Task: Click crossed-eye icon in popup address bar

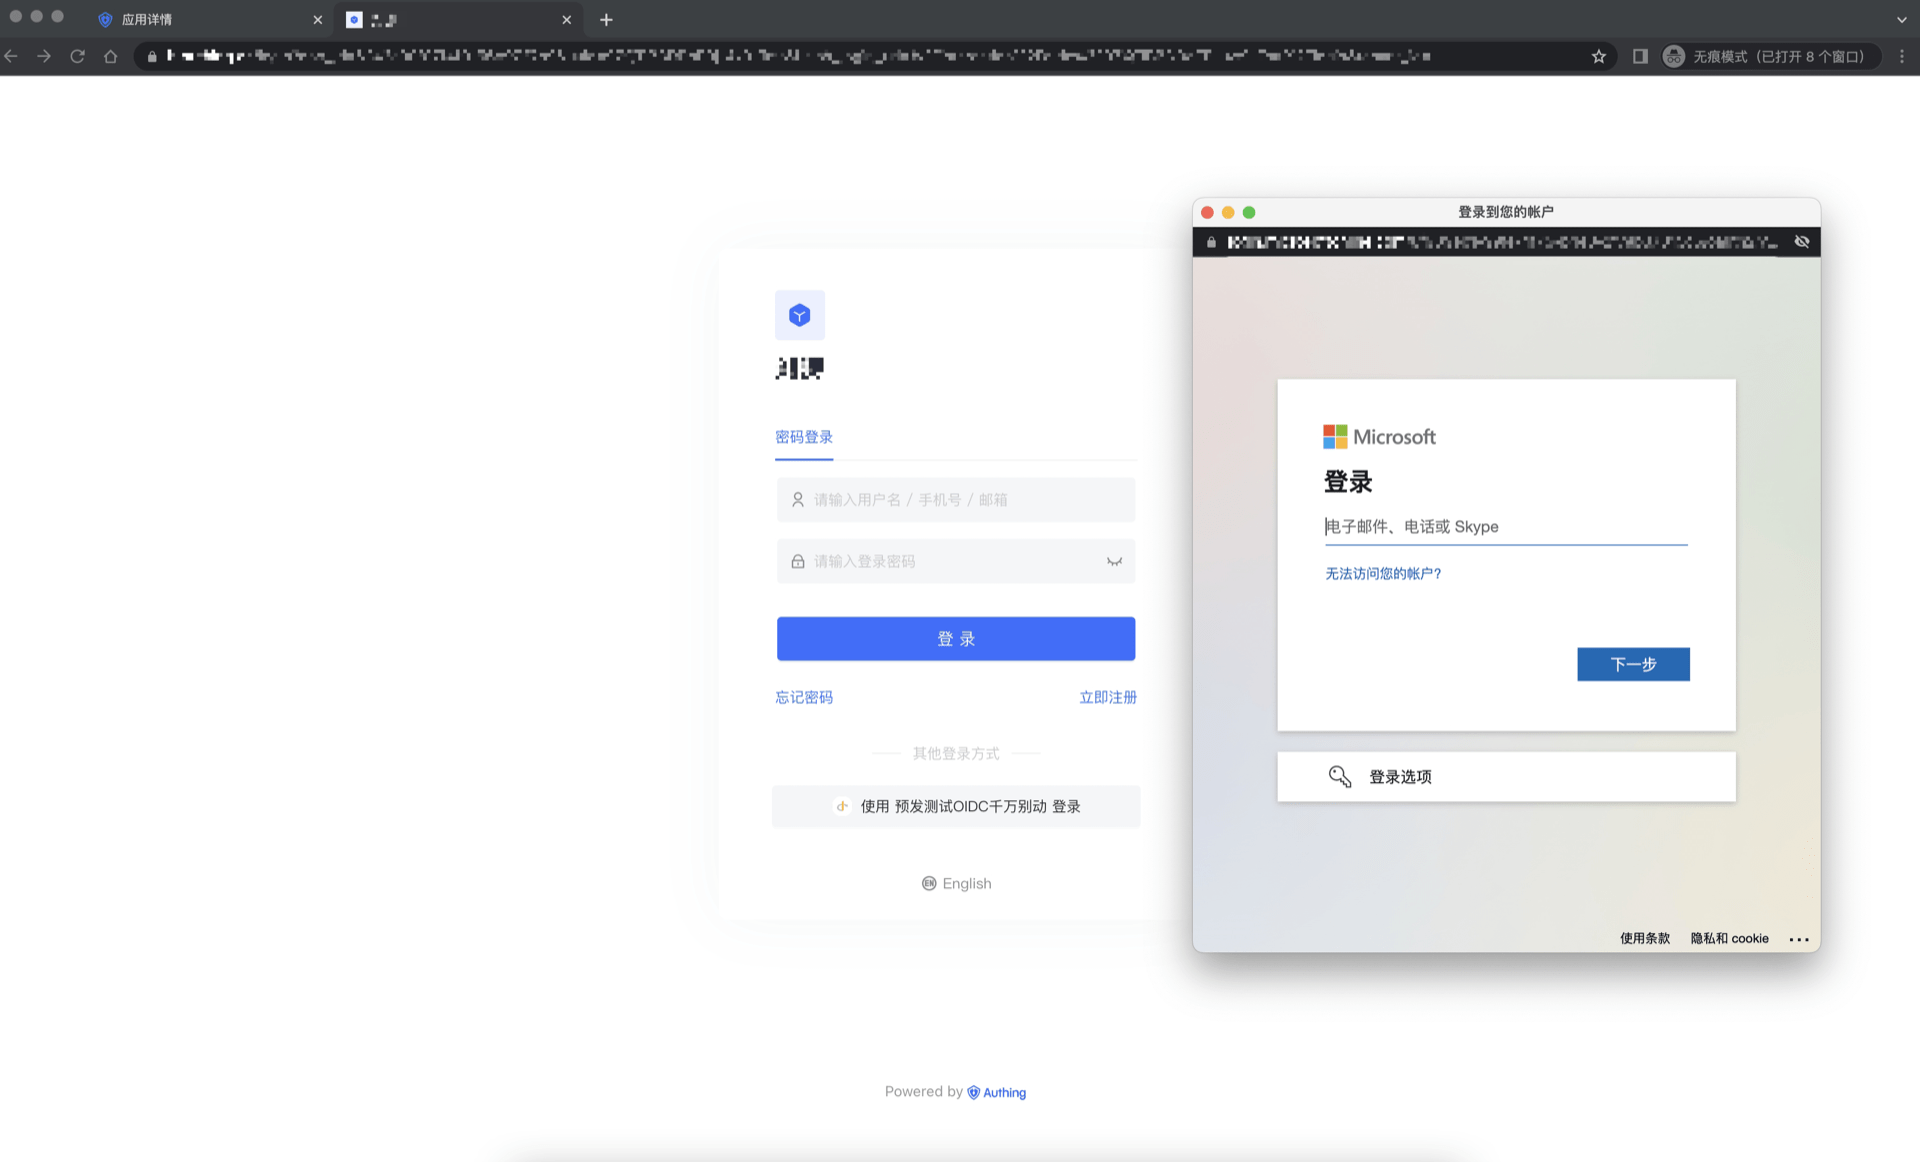Action: tap(1801, 242)
